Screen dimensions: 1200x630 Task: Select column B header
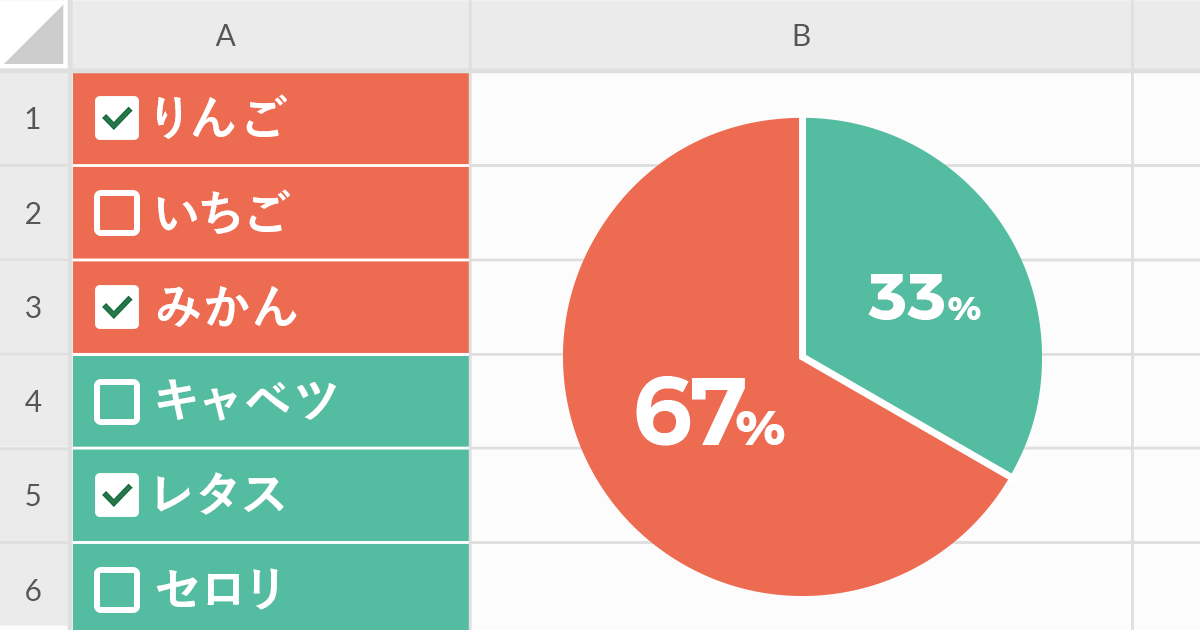[801, 36]
